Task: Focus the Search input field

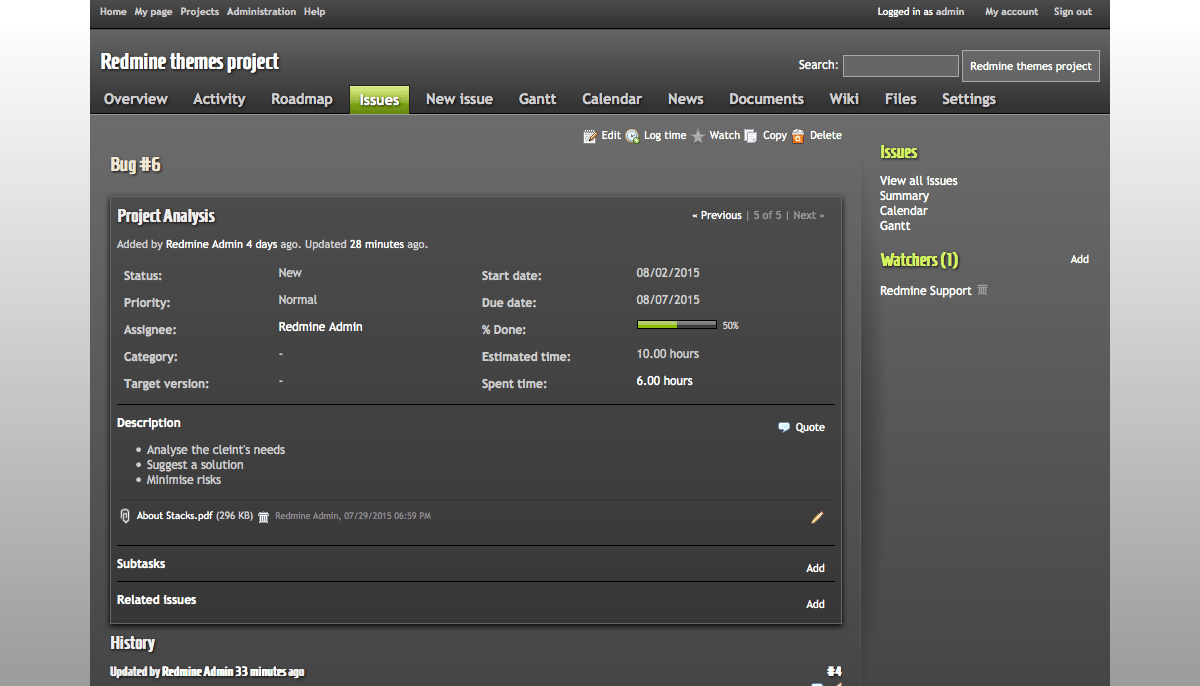Action: pos(901,66)
